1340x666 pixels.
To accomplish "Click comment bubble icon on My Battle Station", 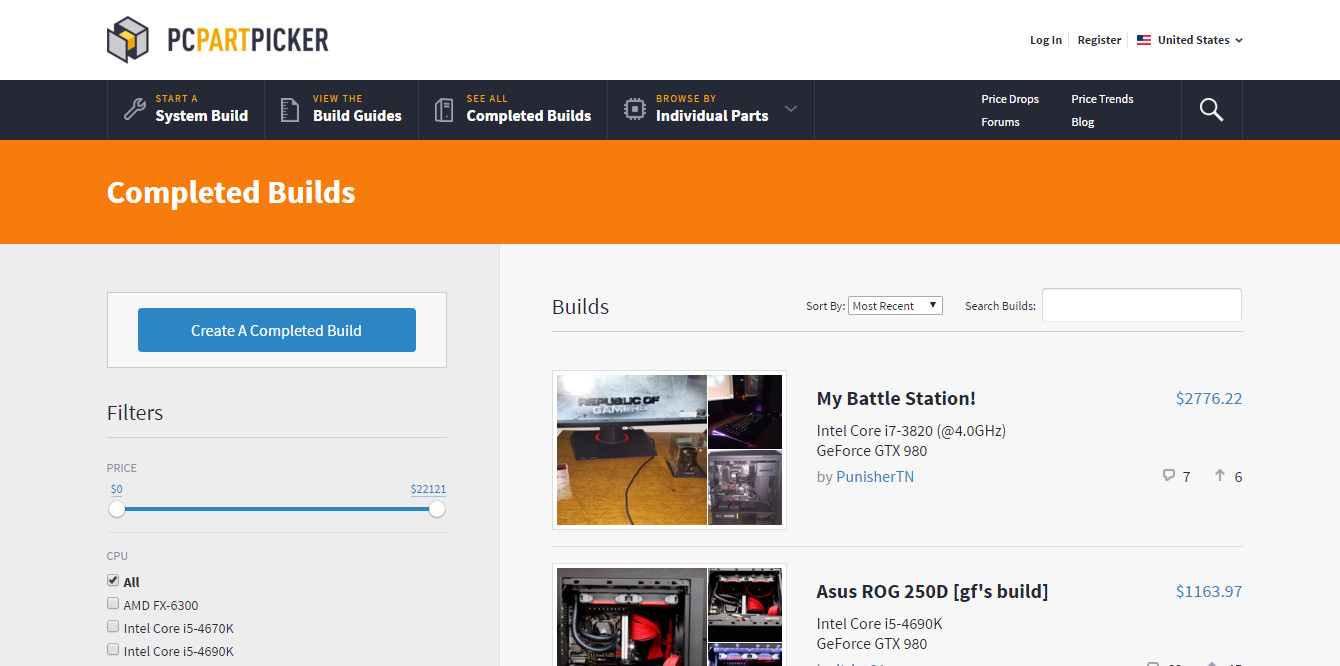I will pyautogui.click(x=1169, y=476).
